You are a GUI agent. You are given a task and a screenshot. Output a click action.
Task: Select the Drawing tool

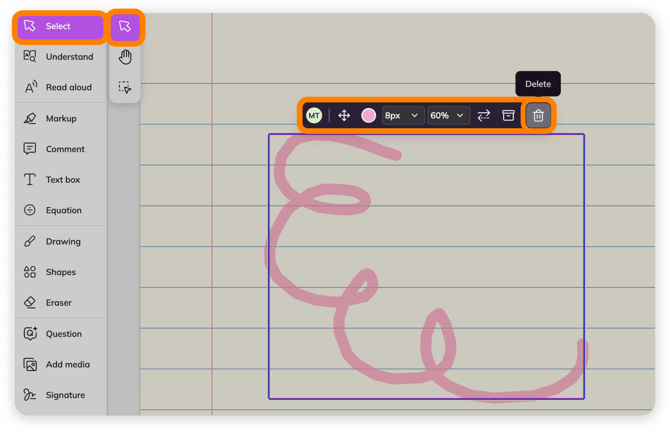click(x=60, y=241)
